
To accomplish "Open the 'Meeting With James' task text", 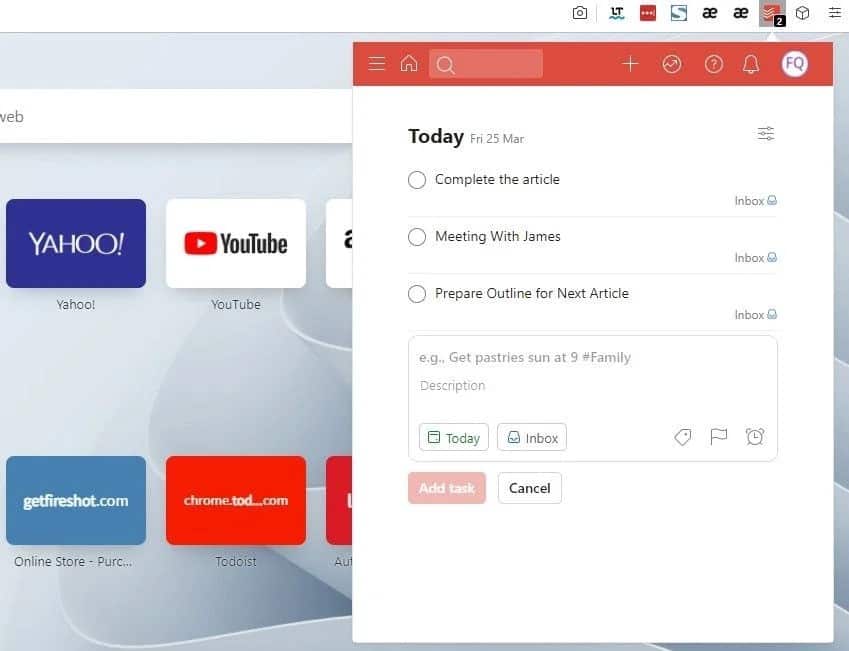I will [x=498, y=236].
